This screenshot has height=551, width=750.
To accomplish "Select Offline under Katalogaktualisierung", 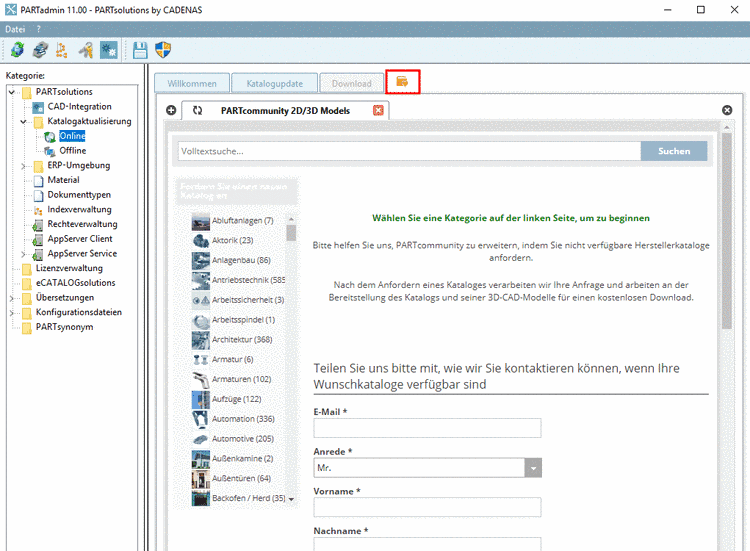I will pos(73,151).
